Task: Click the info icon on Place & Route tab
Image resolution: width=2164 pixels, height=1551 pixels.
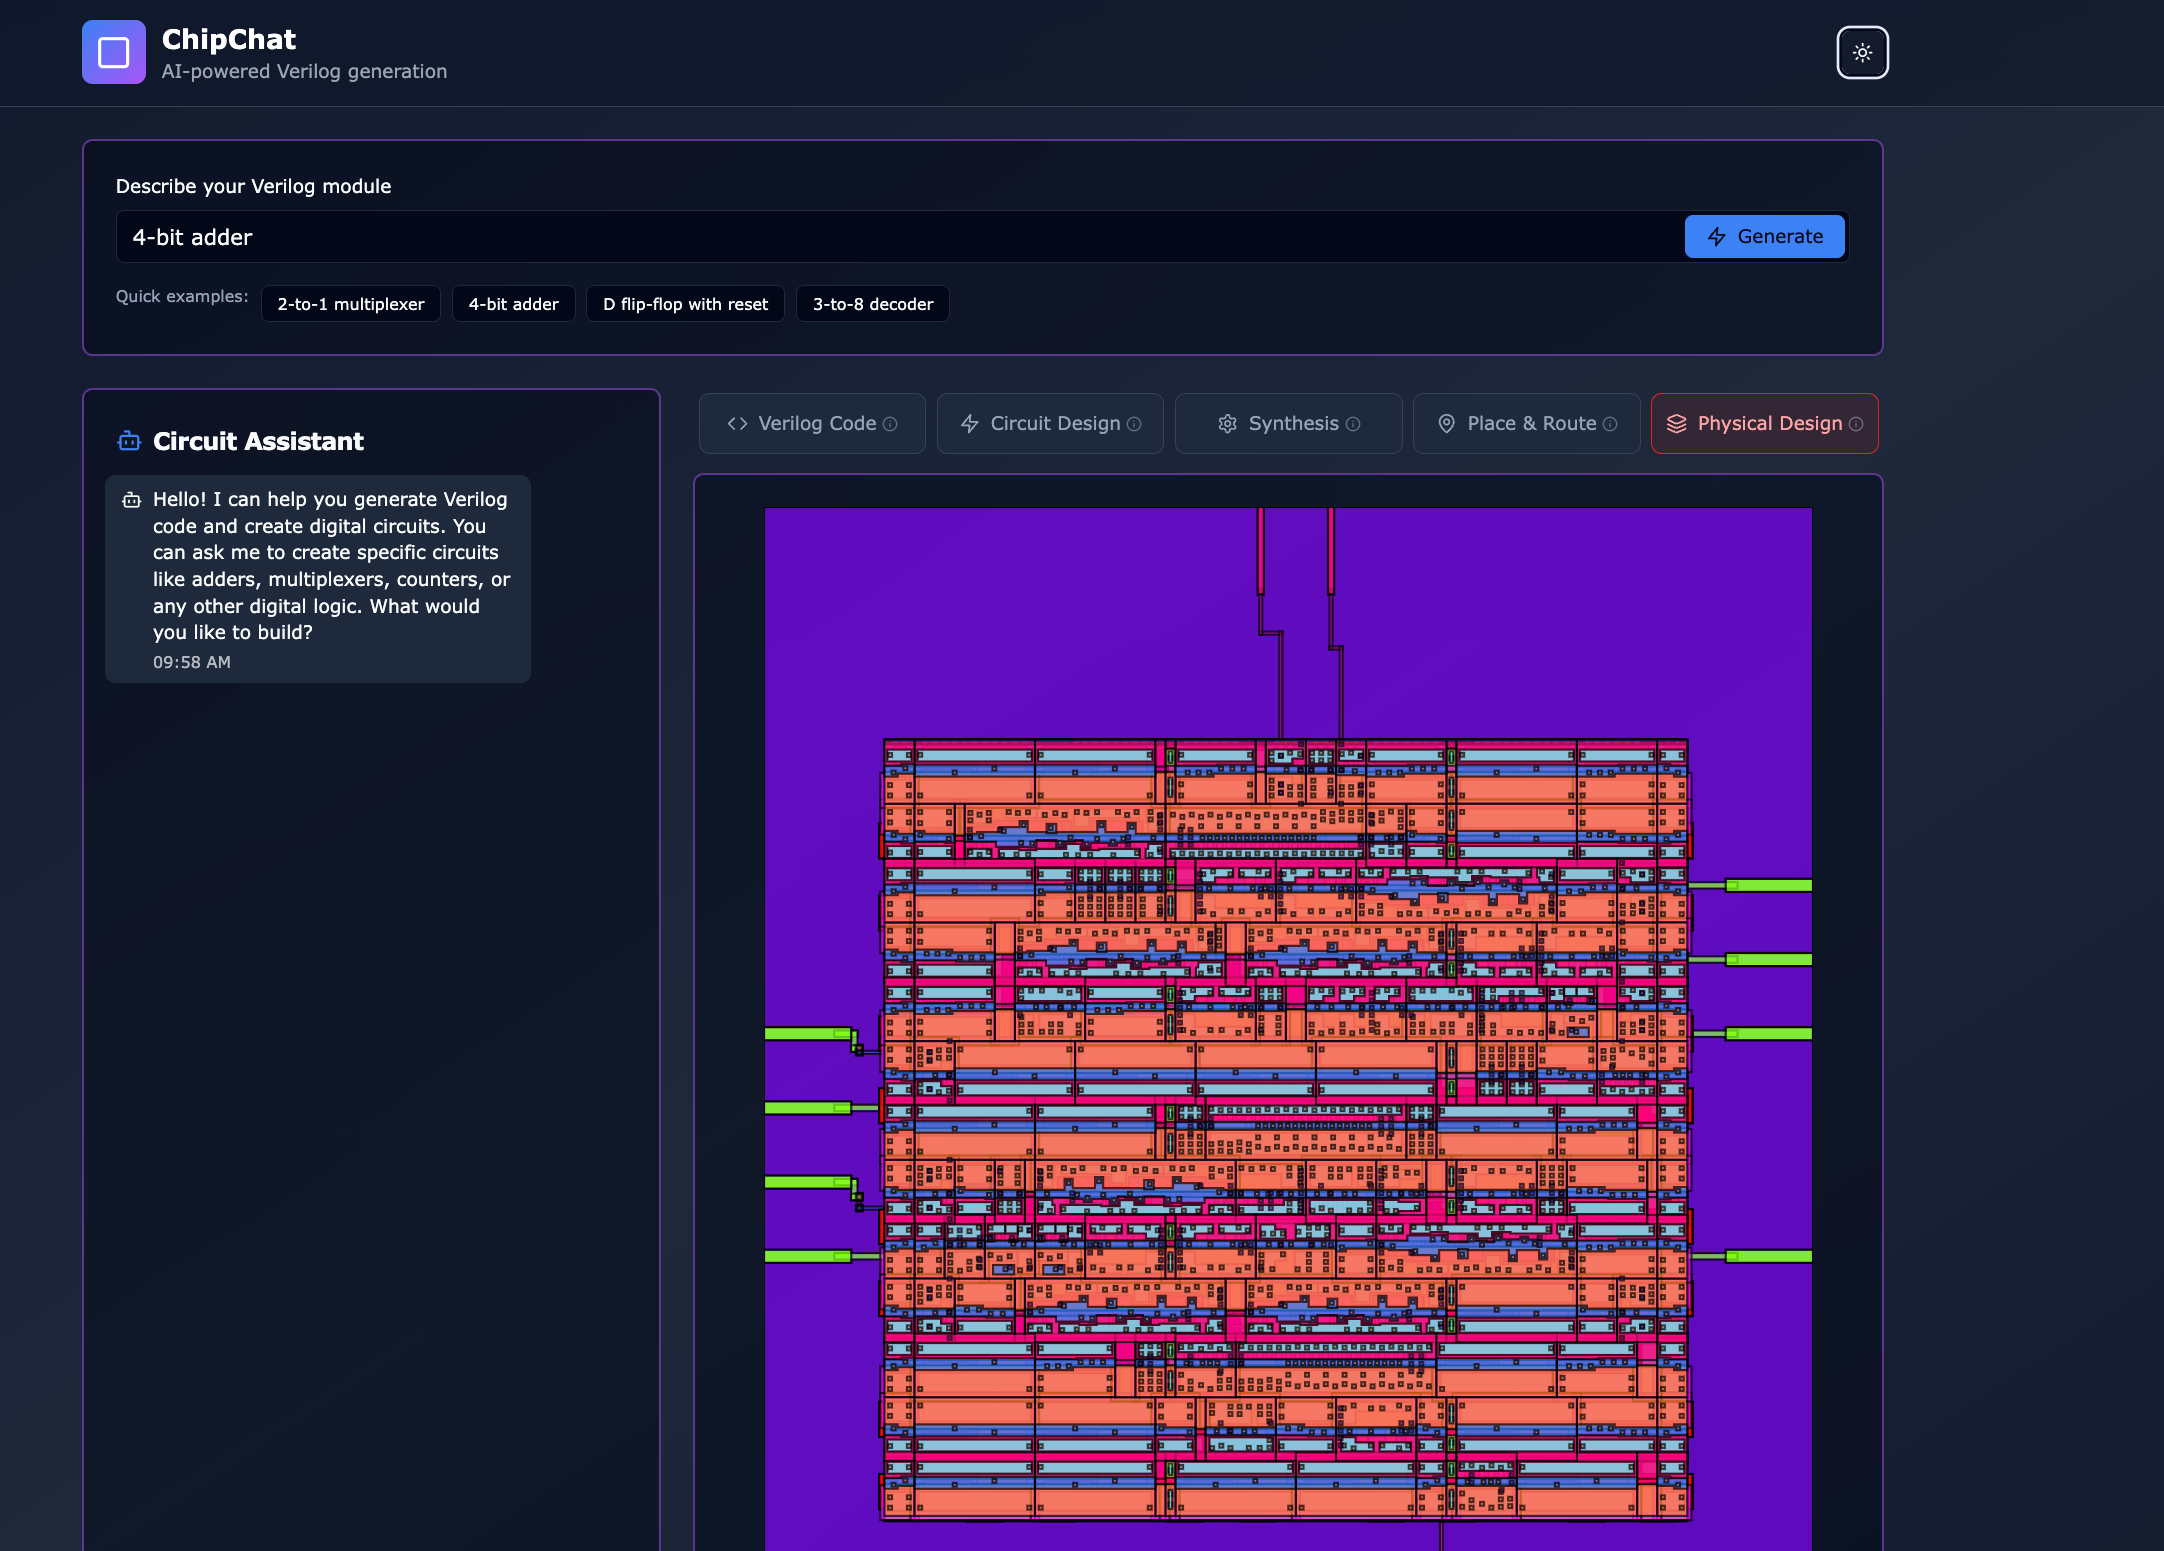Action: 1610,424
